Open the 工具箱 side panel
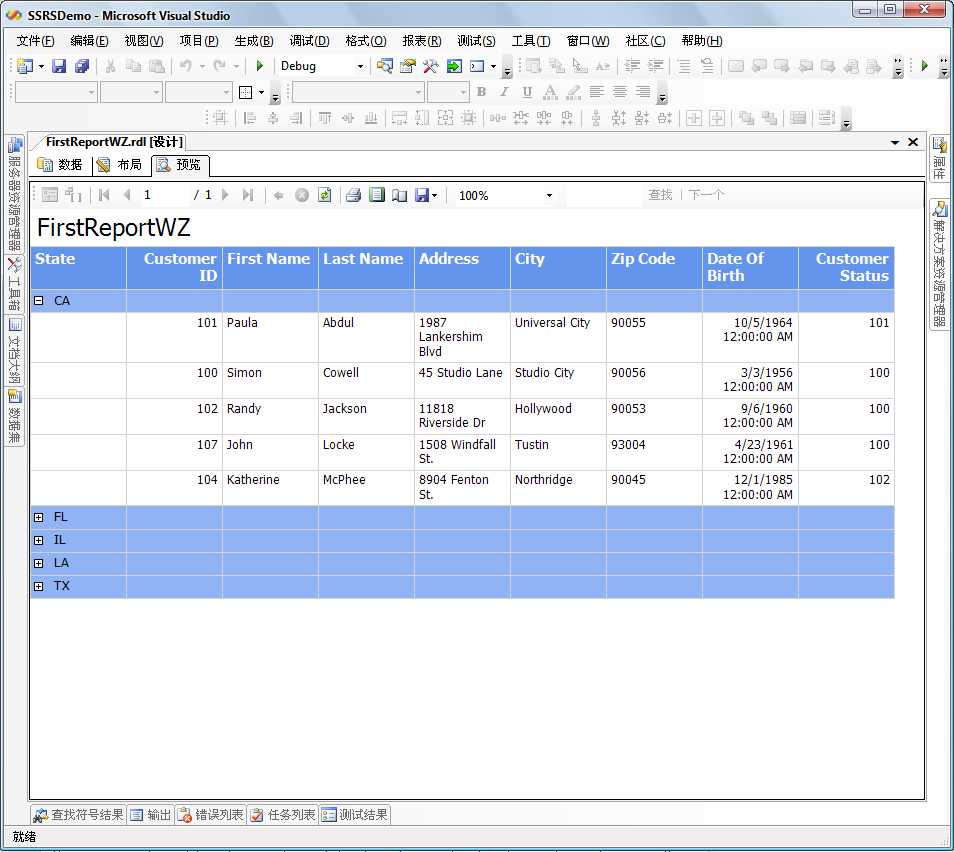This screenshot has height=852, width=954. [15, 284]
